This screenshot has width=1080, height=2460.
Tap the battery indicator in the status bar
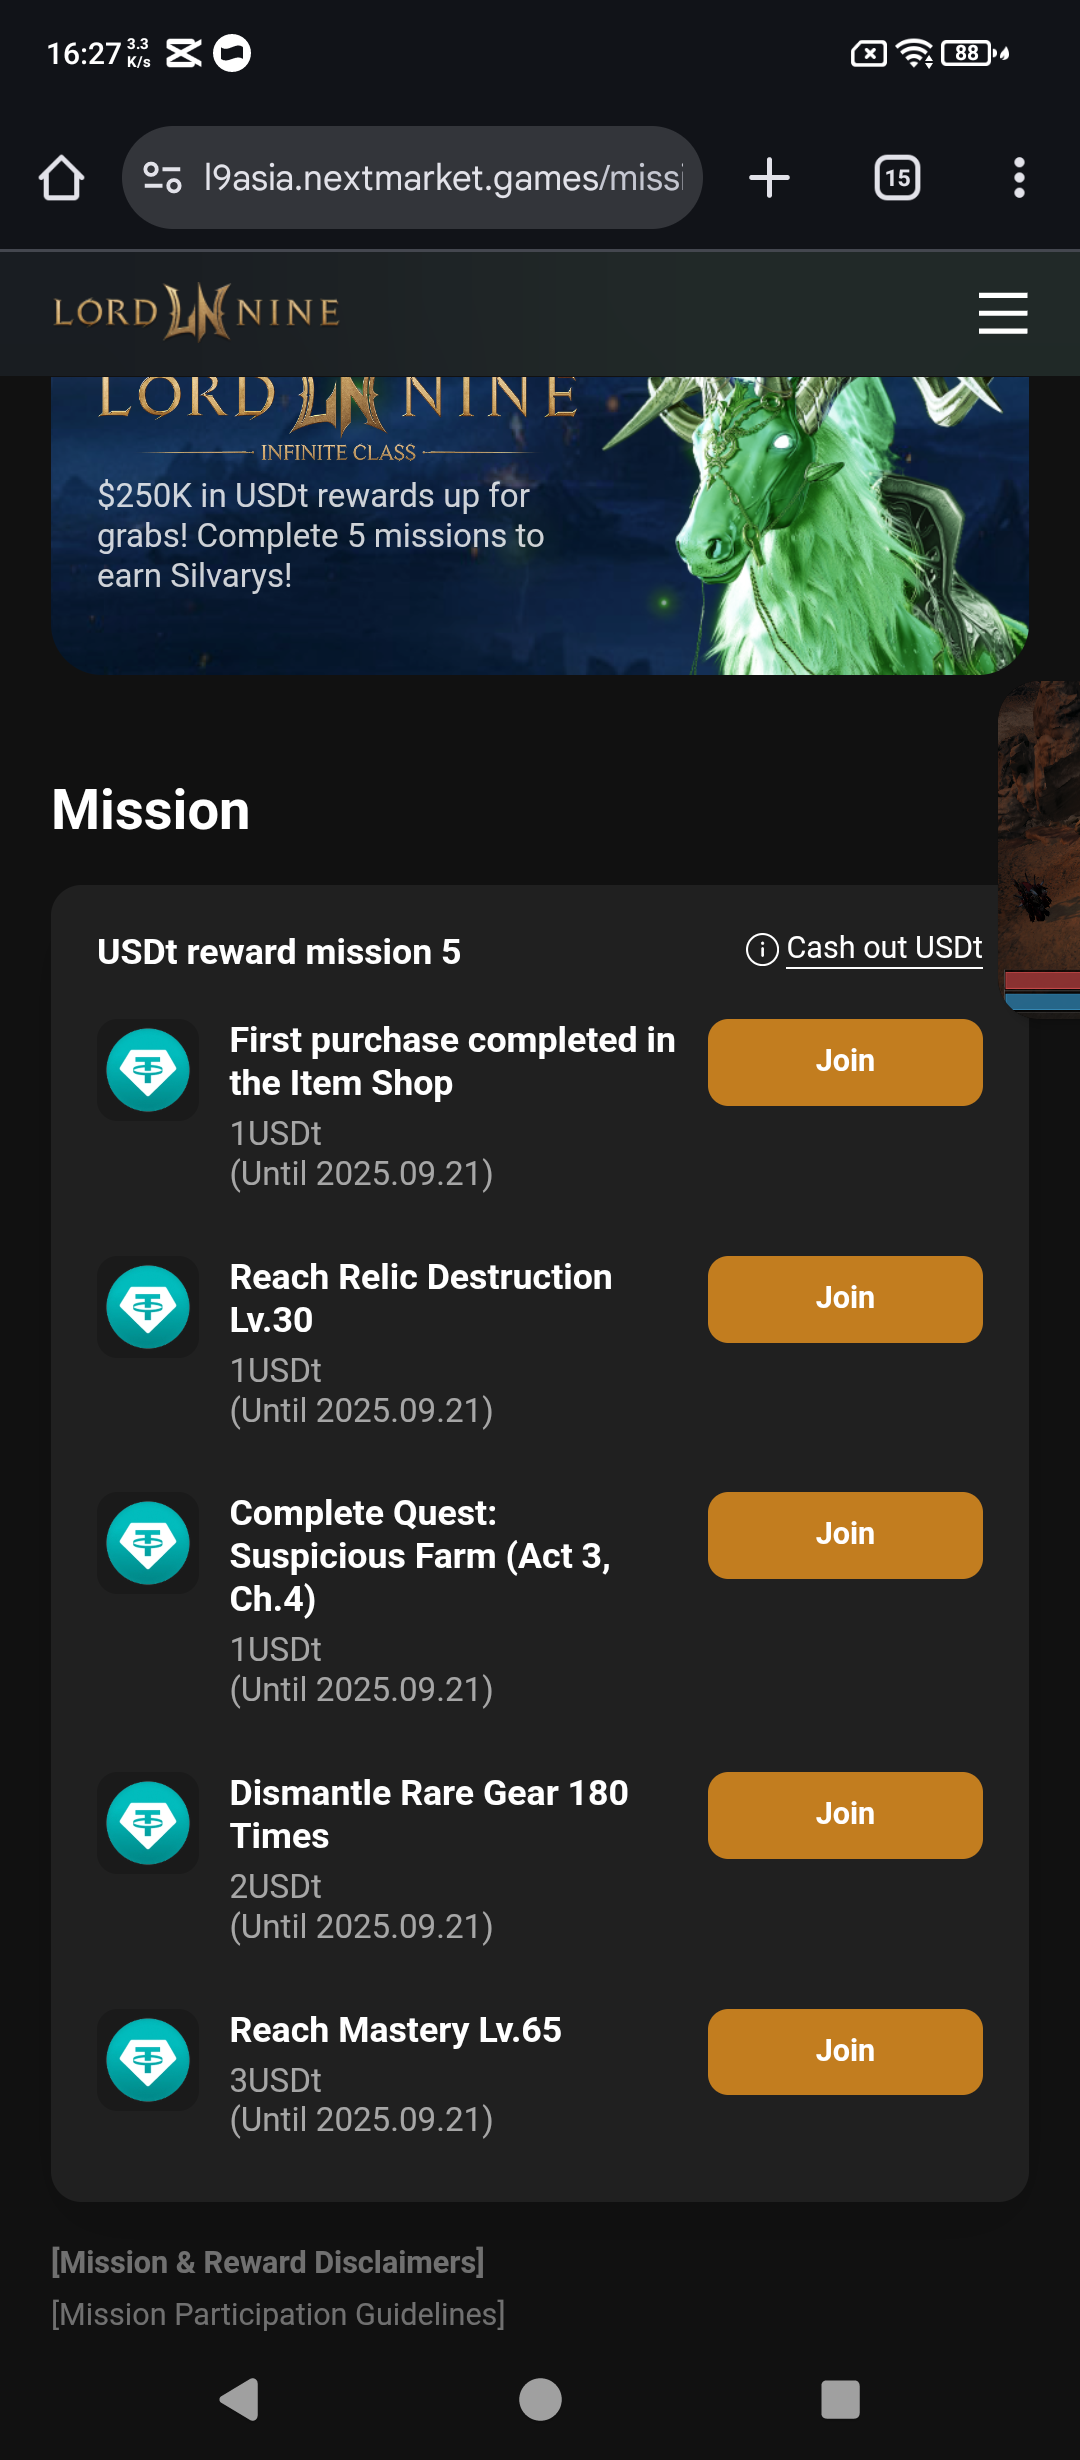point(963,53)
